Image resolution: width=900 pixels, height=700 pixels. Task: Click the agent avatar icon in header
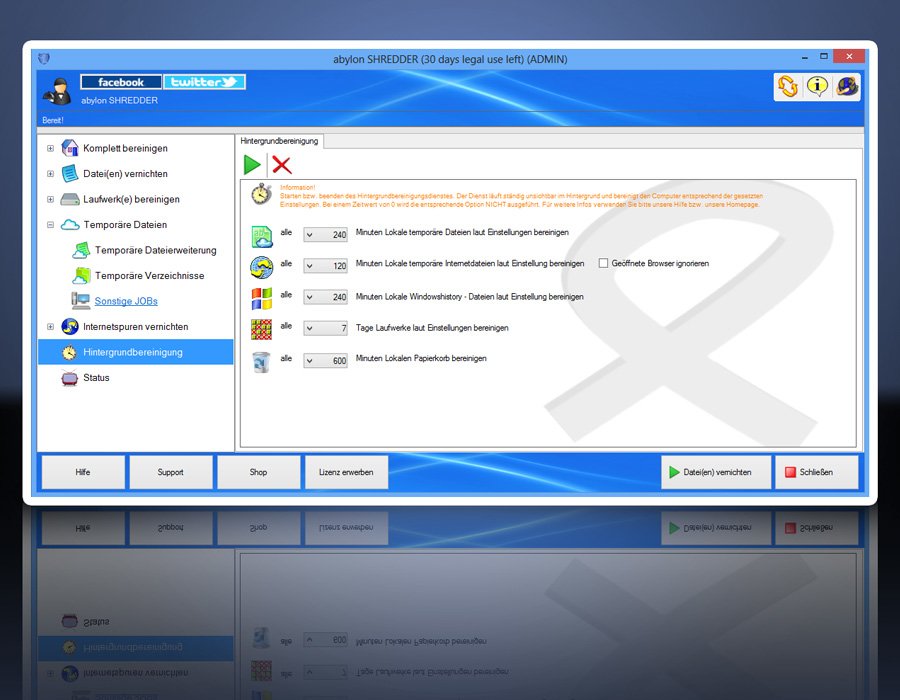point(57,92)
